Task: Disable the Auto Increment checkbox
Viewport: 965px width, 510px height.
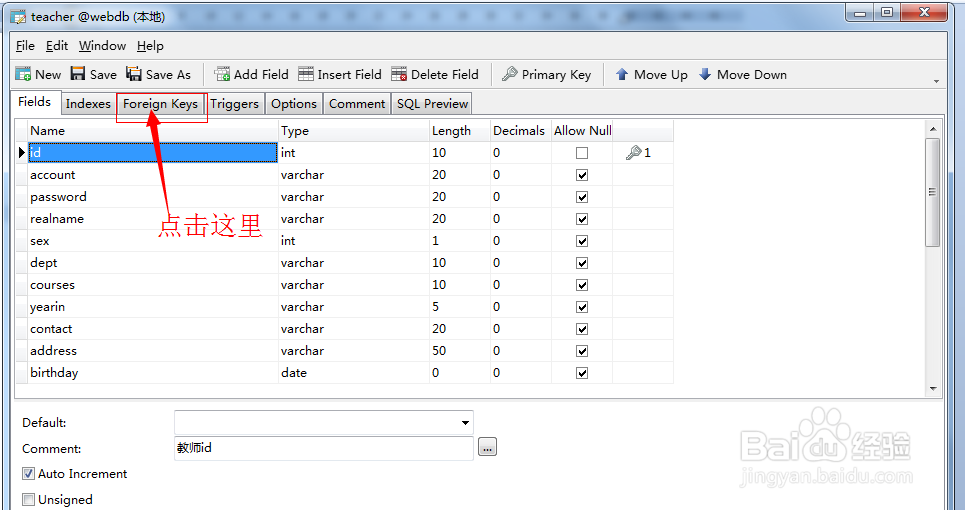Action: point(28,474)
